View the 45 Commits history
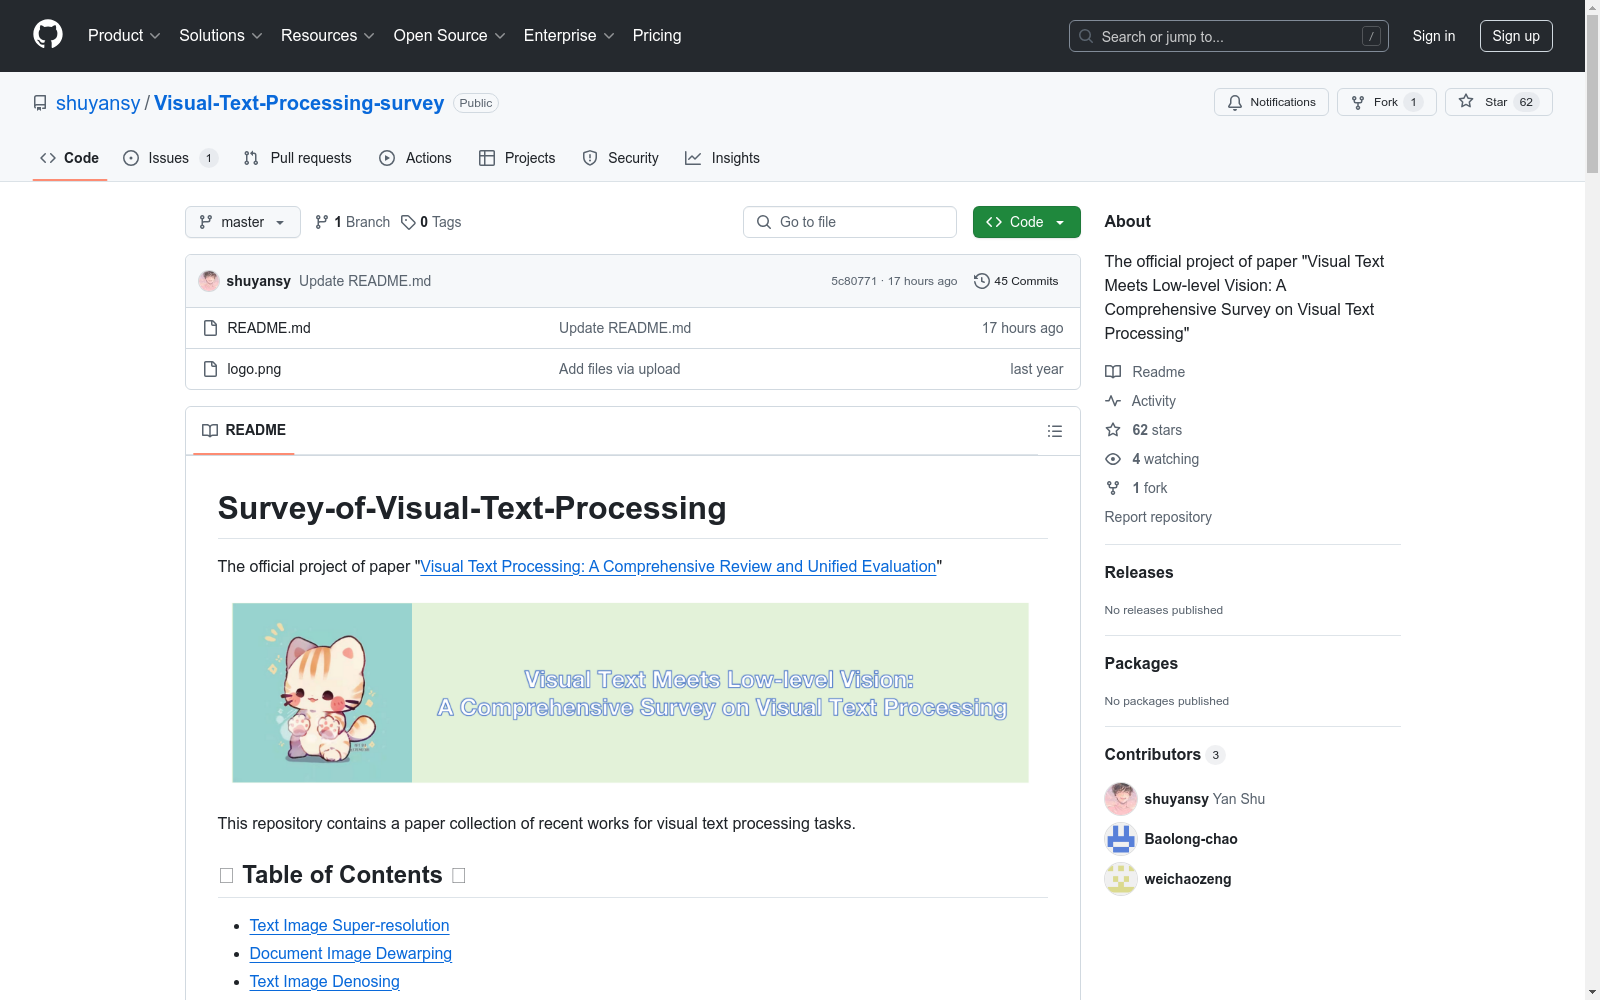This screenshot has width=1600, height=1000. tap(1016, 281)
